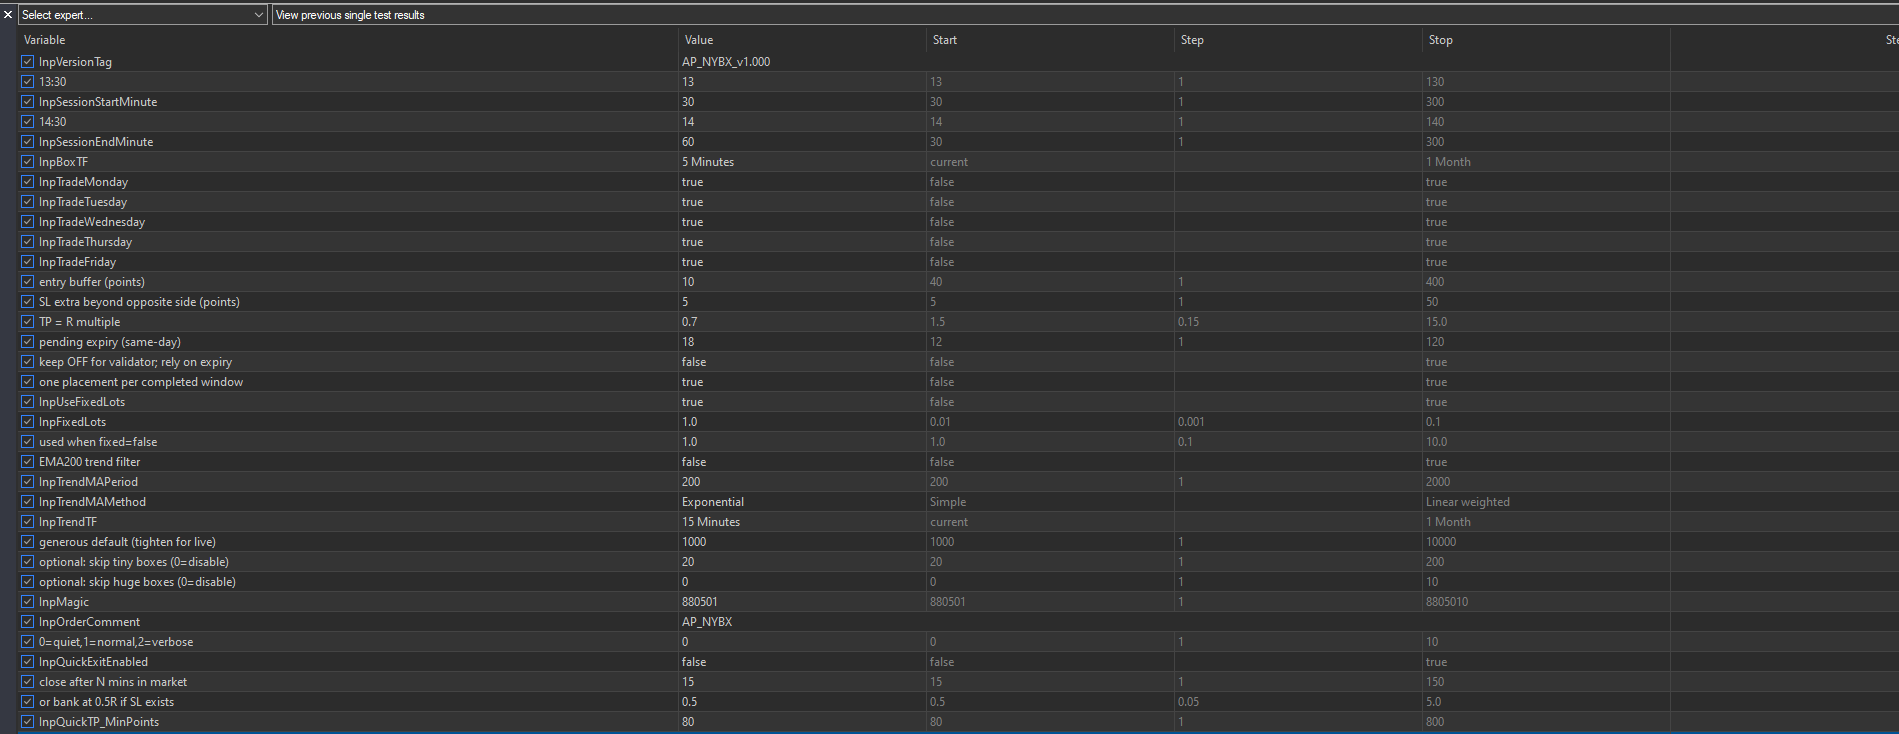Select the 14:30 variable row label

click(52, 122)
